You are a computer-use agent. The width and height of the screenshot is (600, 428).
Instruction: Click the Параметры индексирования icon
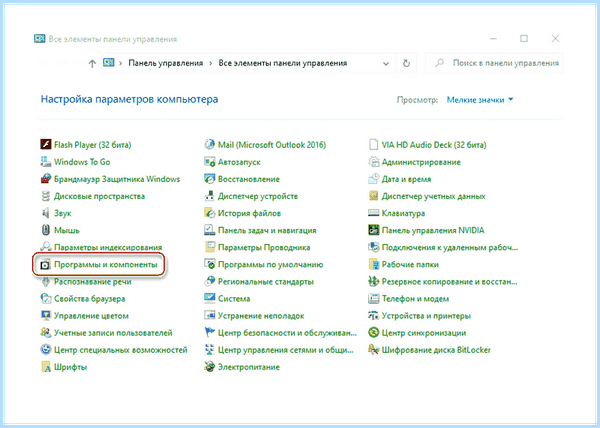click(46, 247)
